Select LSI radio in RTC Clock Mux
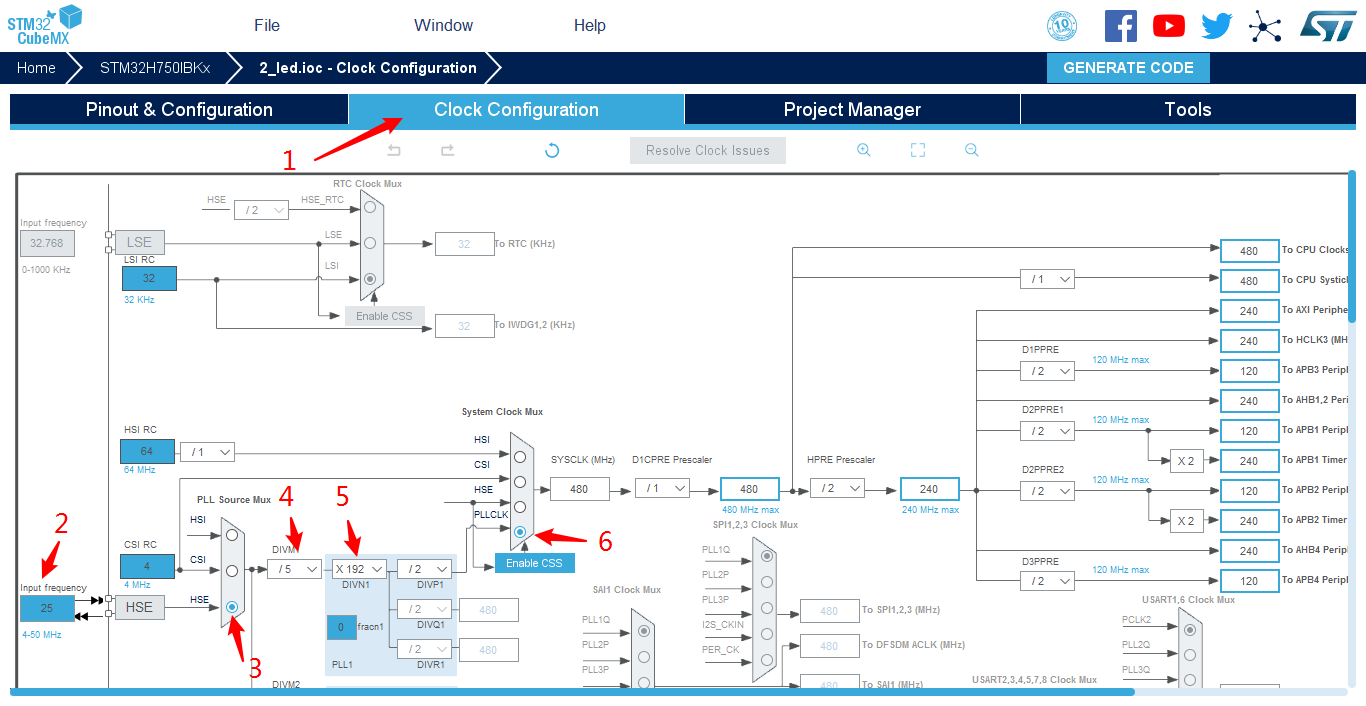This screenshot has height=706, width=1366. tap(370, 279)
